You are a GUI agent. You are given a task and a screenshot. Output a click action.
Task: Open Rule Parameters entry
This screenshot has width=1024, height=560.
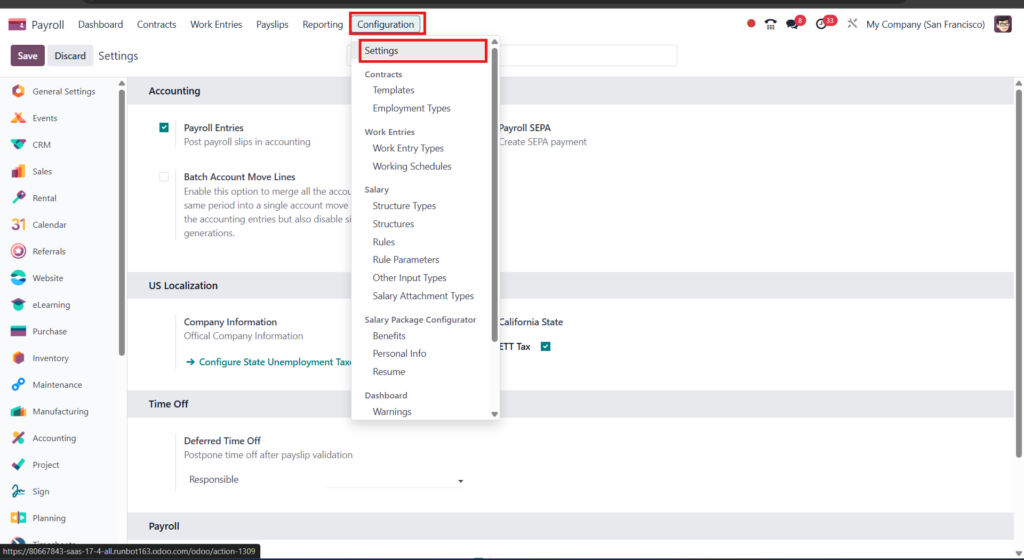(x=406, y=260)
